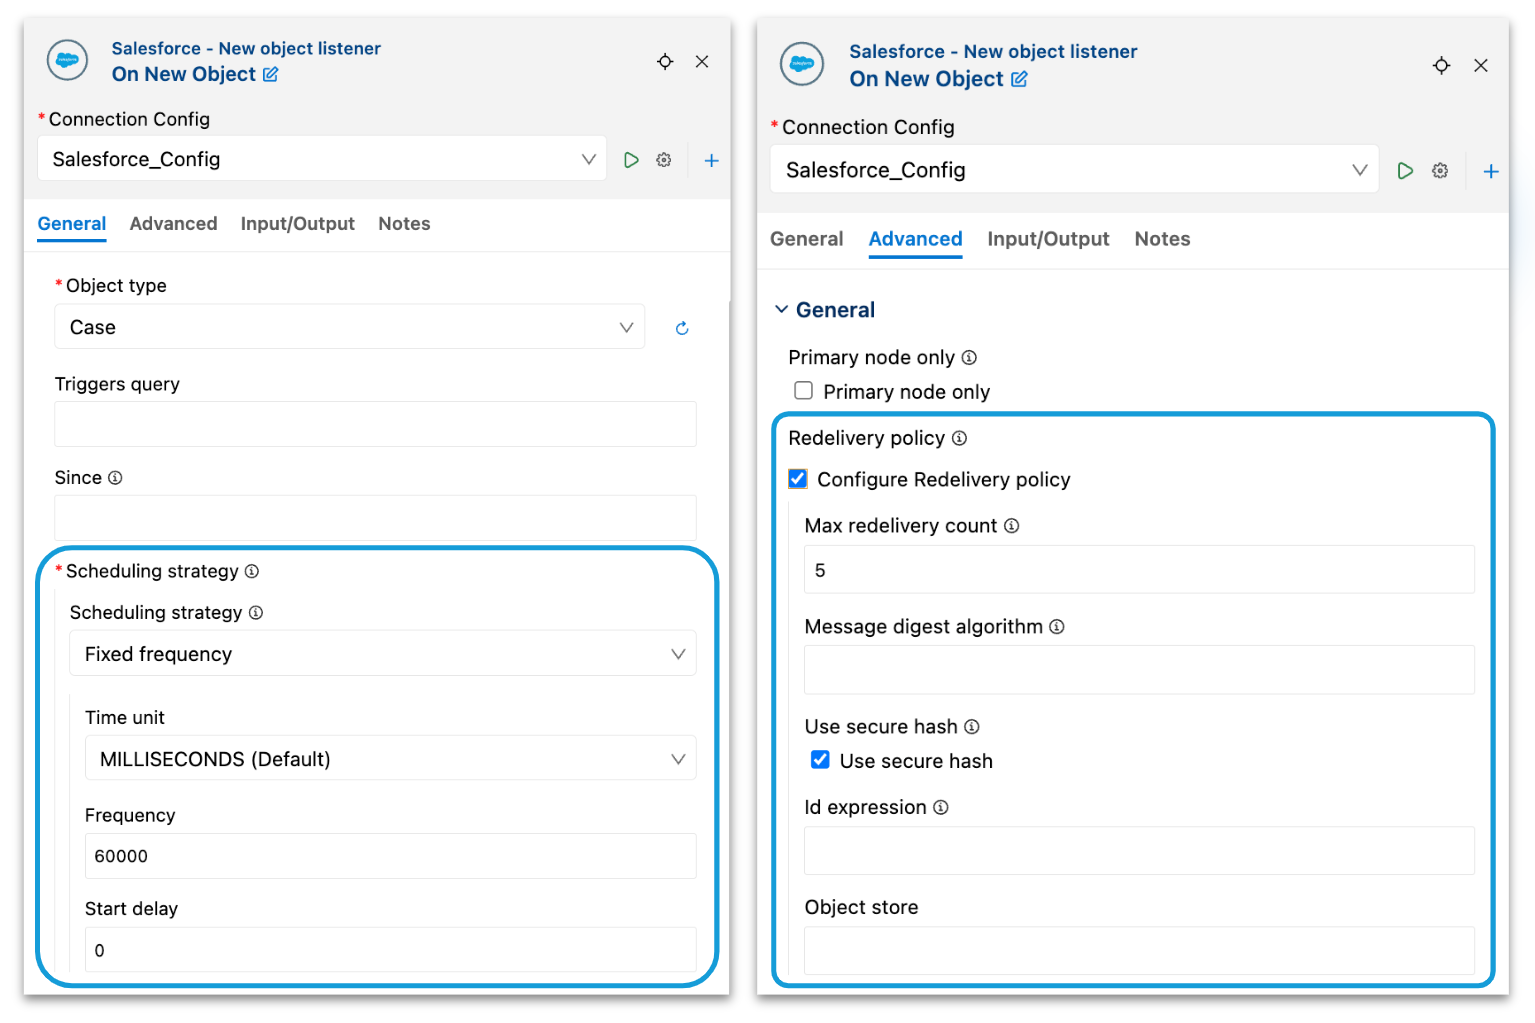Show info for Id expression
The width and height of the screenshot is (1535, 1023).
pos(941,808)
